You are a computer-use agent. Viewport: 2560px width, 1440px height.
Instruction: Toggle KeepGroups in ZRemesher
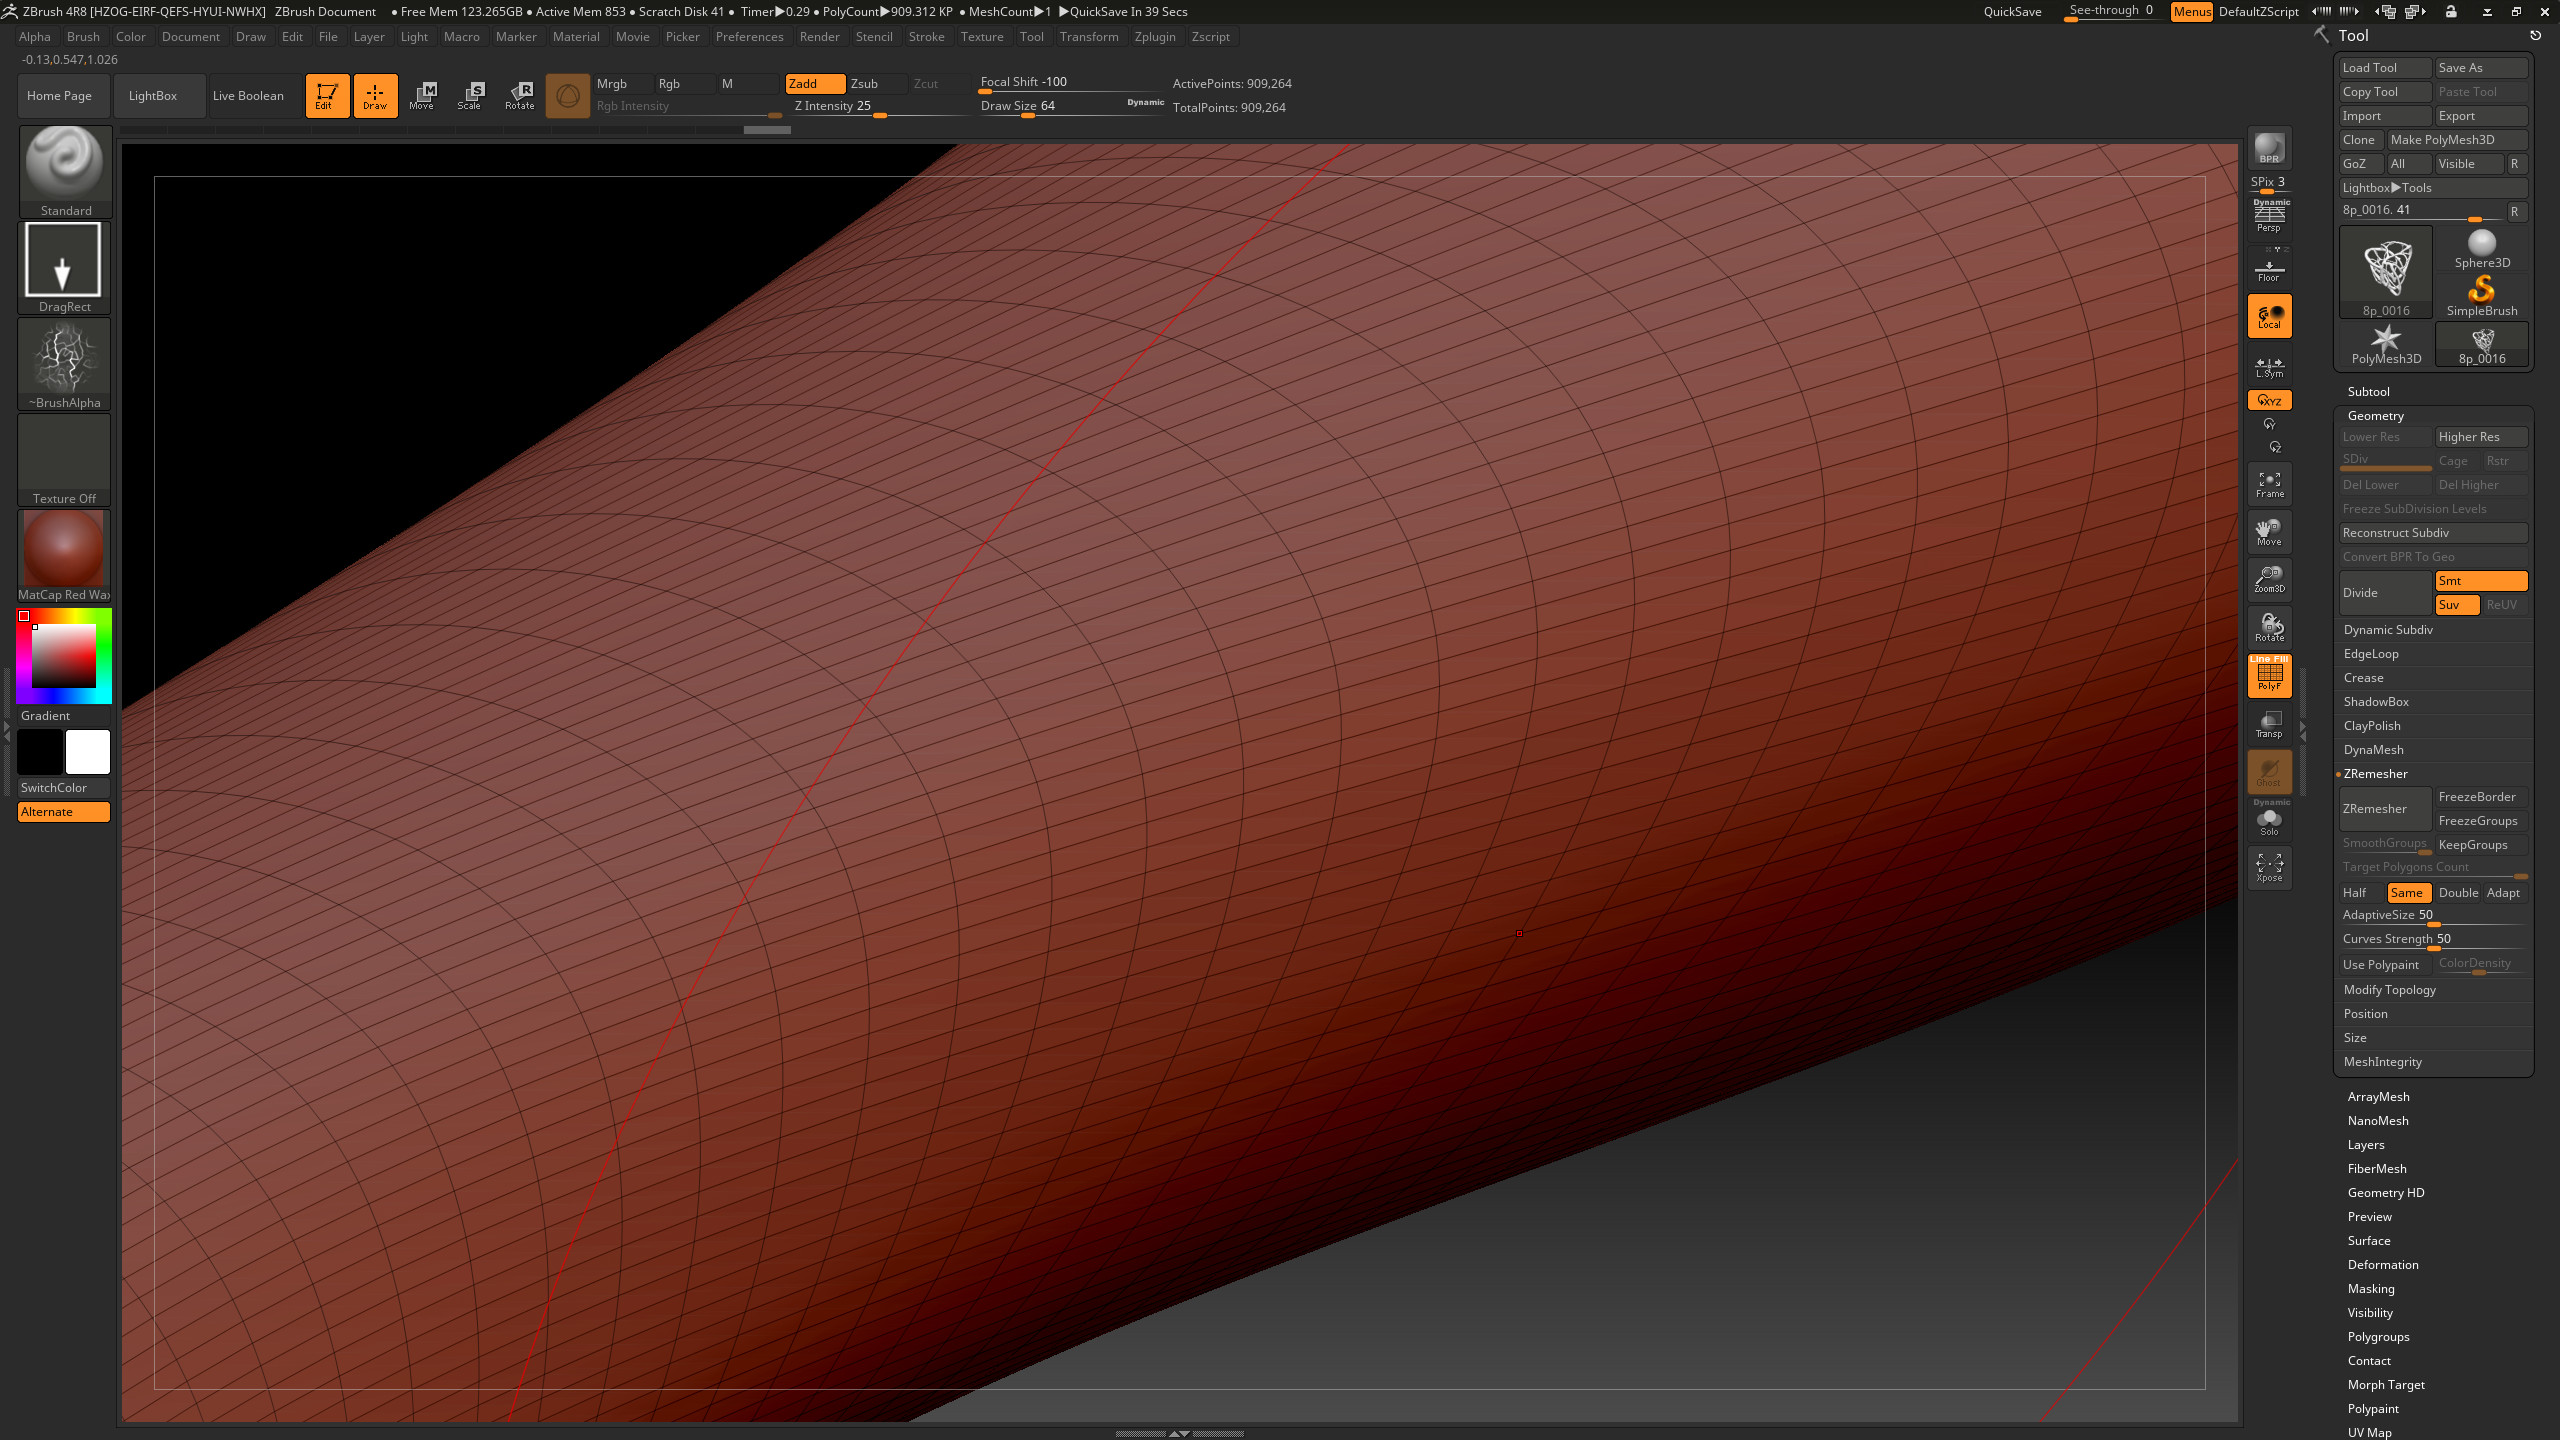pyautogui.click(x=2481, y=845)
